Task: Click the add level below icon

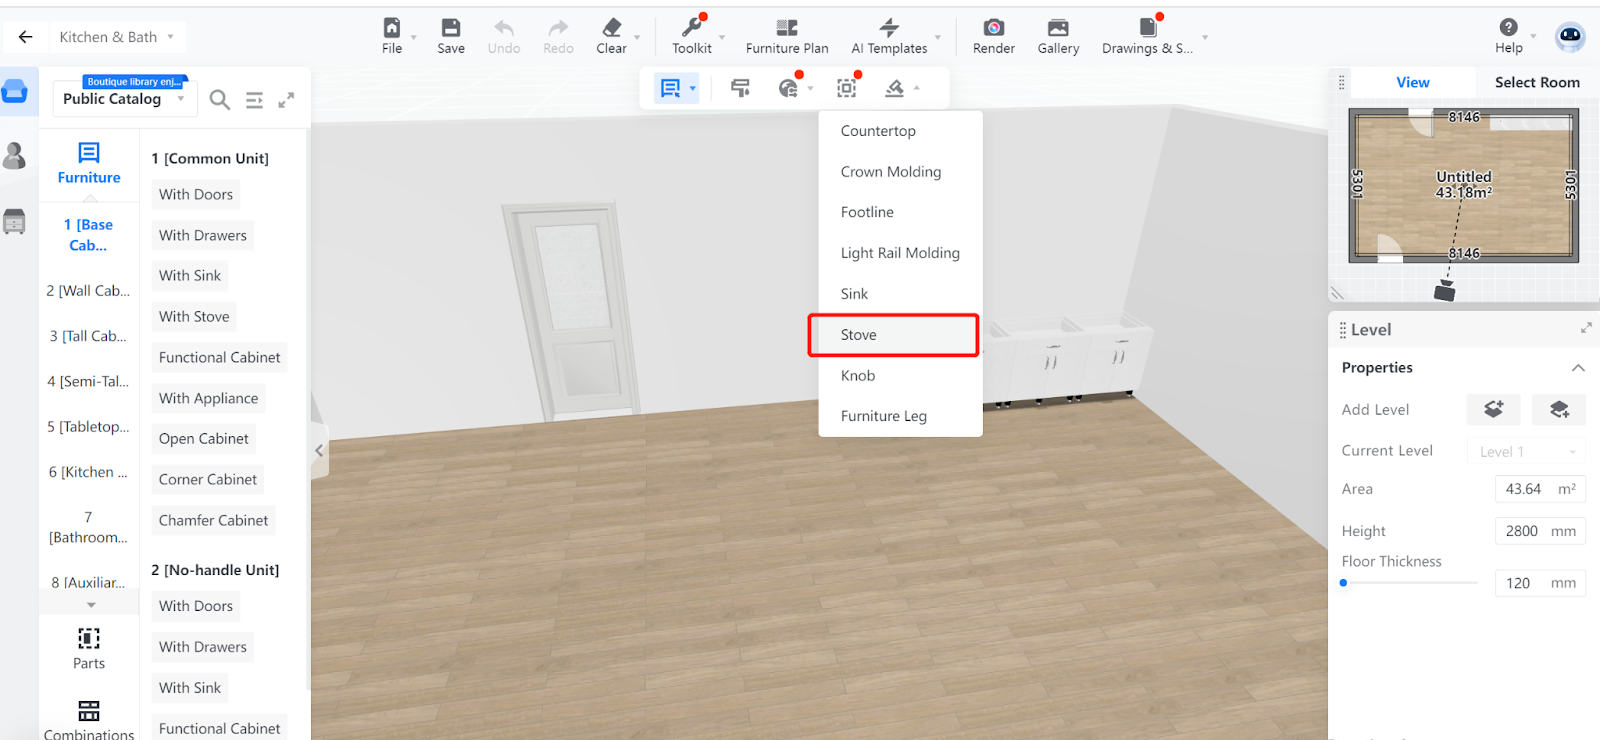Action: point(1559,409)
